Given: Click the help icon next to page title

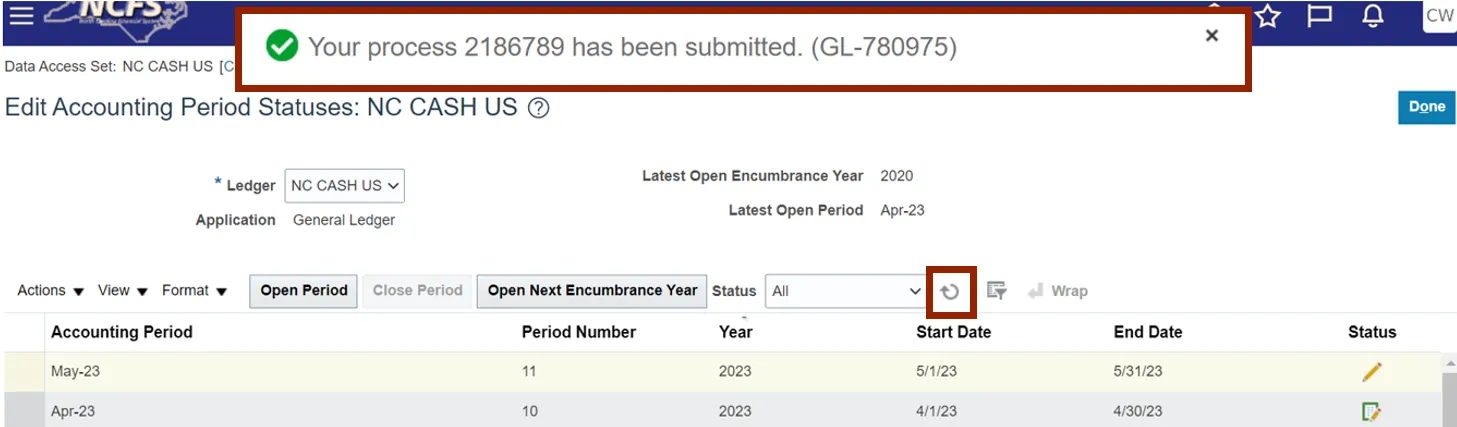Looking at the screenshot, I should [538, 108].
